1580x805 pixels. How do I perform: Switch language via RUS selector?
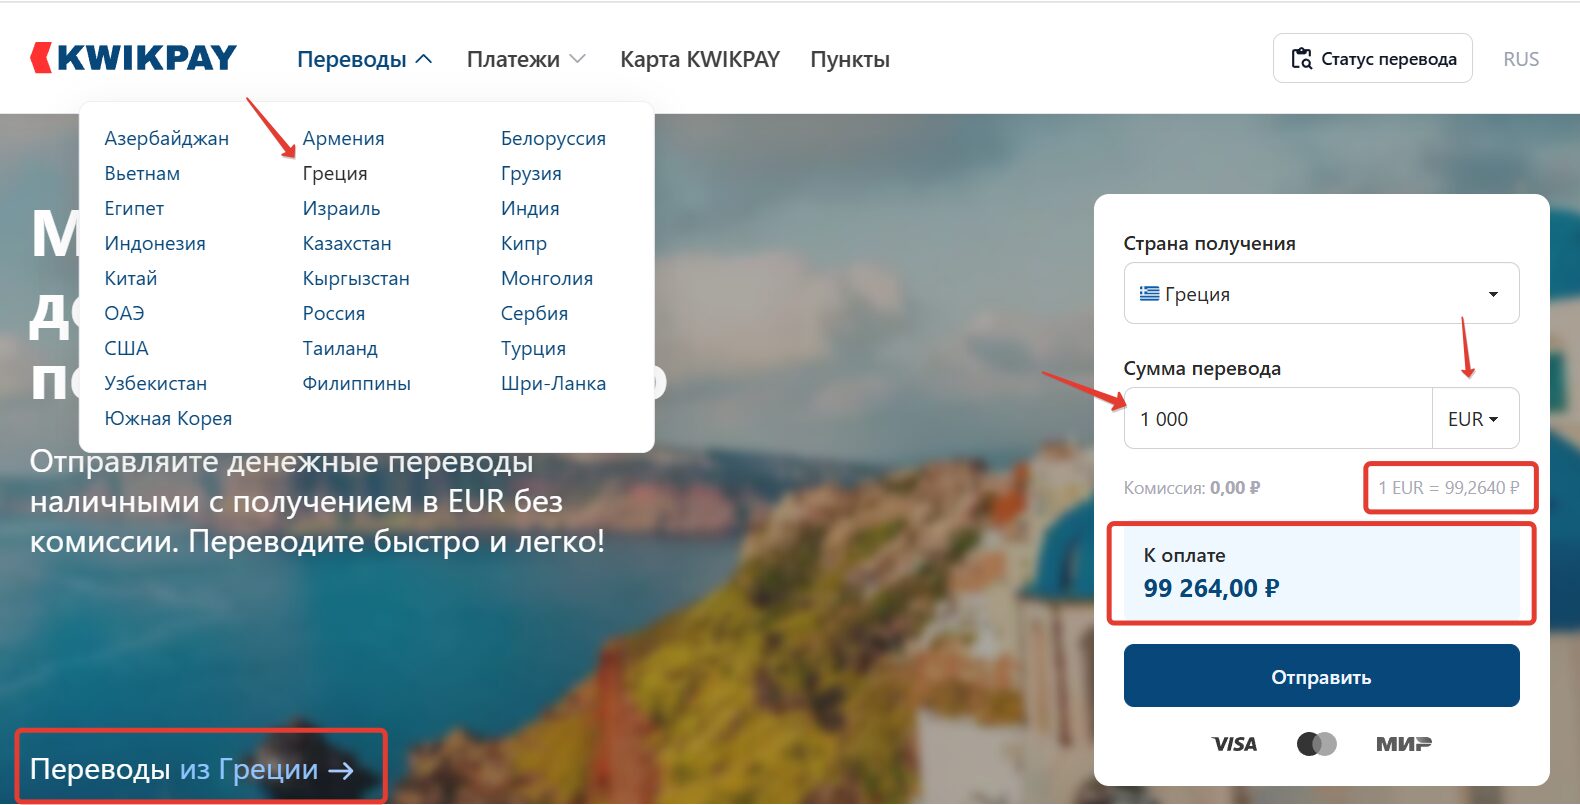(1520, 59)
